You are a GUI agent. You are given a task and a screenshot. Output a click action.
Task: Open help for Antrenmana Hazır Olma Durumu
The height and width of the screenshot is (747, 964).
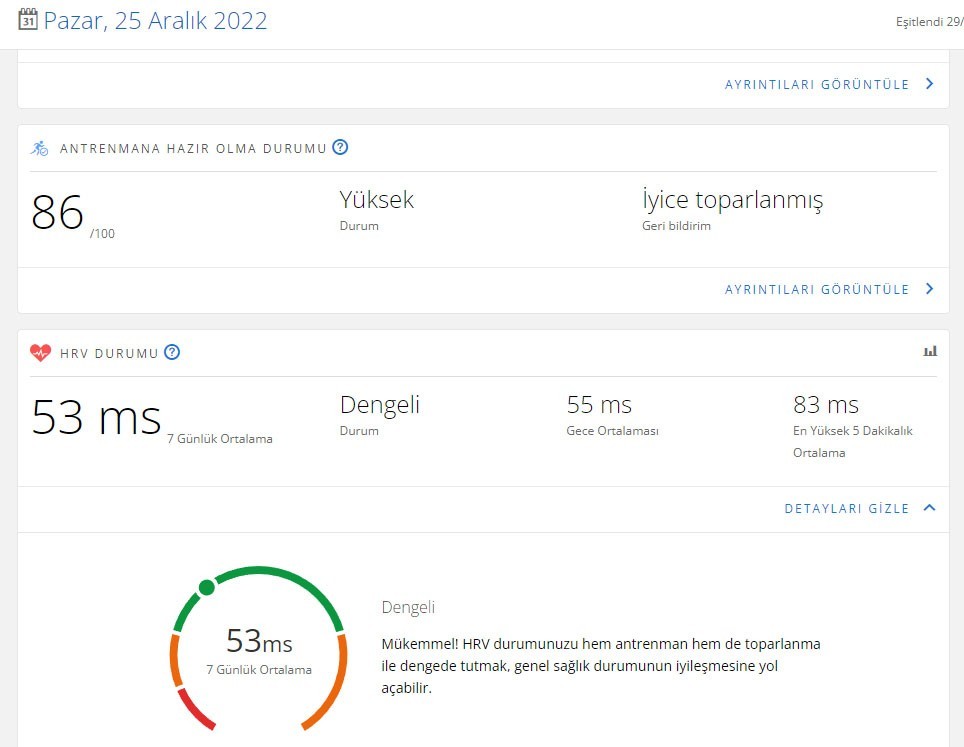340,148
